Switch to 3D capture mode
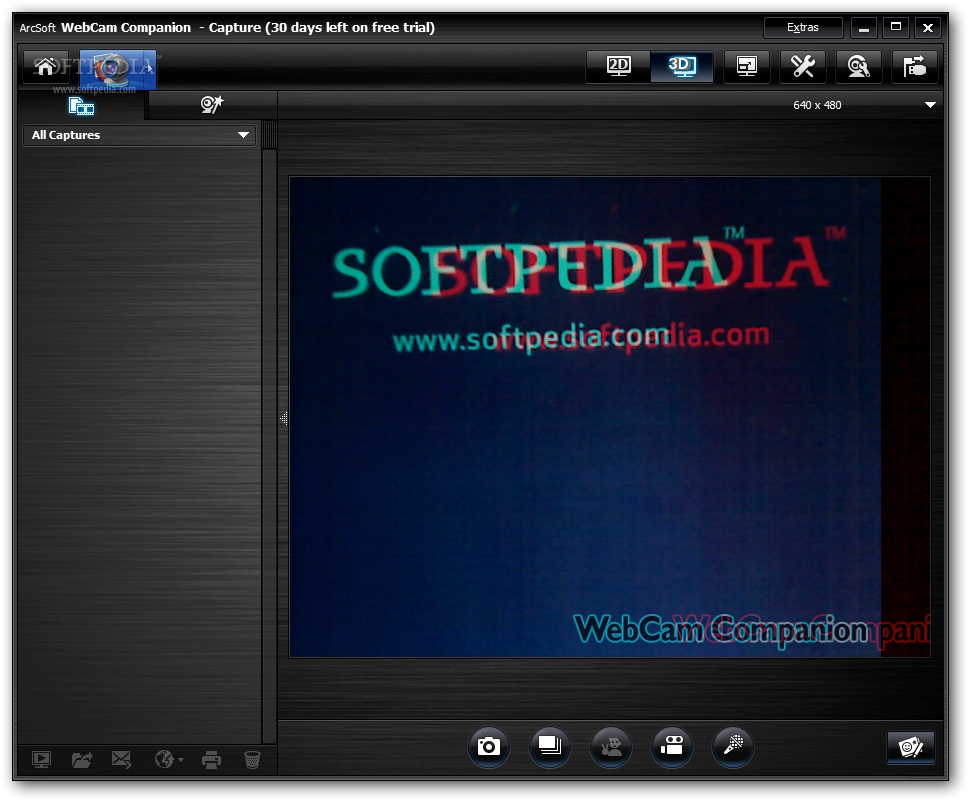Viewport: 969px width, 801px height. click(682, 66)
